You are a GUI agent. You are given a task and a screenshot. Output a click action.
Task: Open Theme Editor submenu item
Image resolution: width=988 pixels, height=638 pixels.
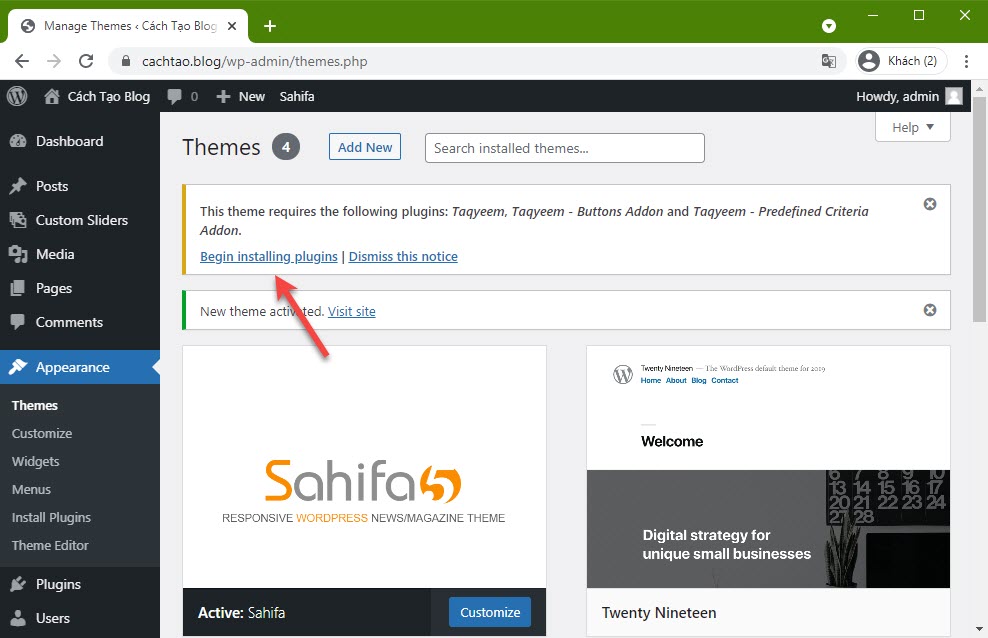coord(50,545)
